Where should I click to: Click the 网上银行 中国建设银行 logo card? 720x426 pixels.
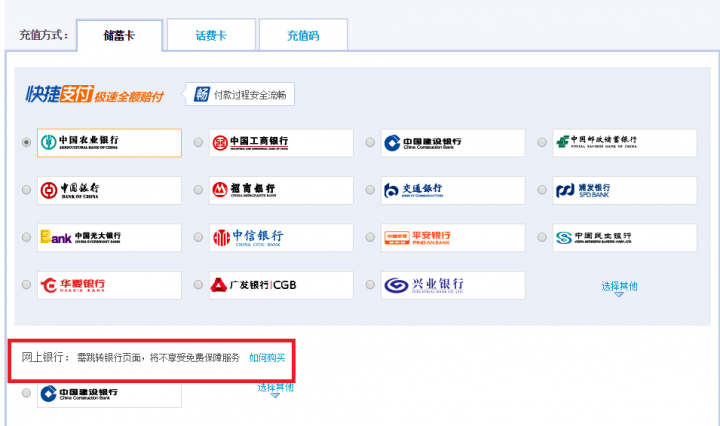[x=109, y=394]
